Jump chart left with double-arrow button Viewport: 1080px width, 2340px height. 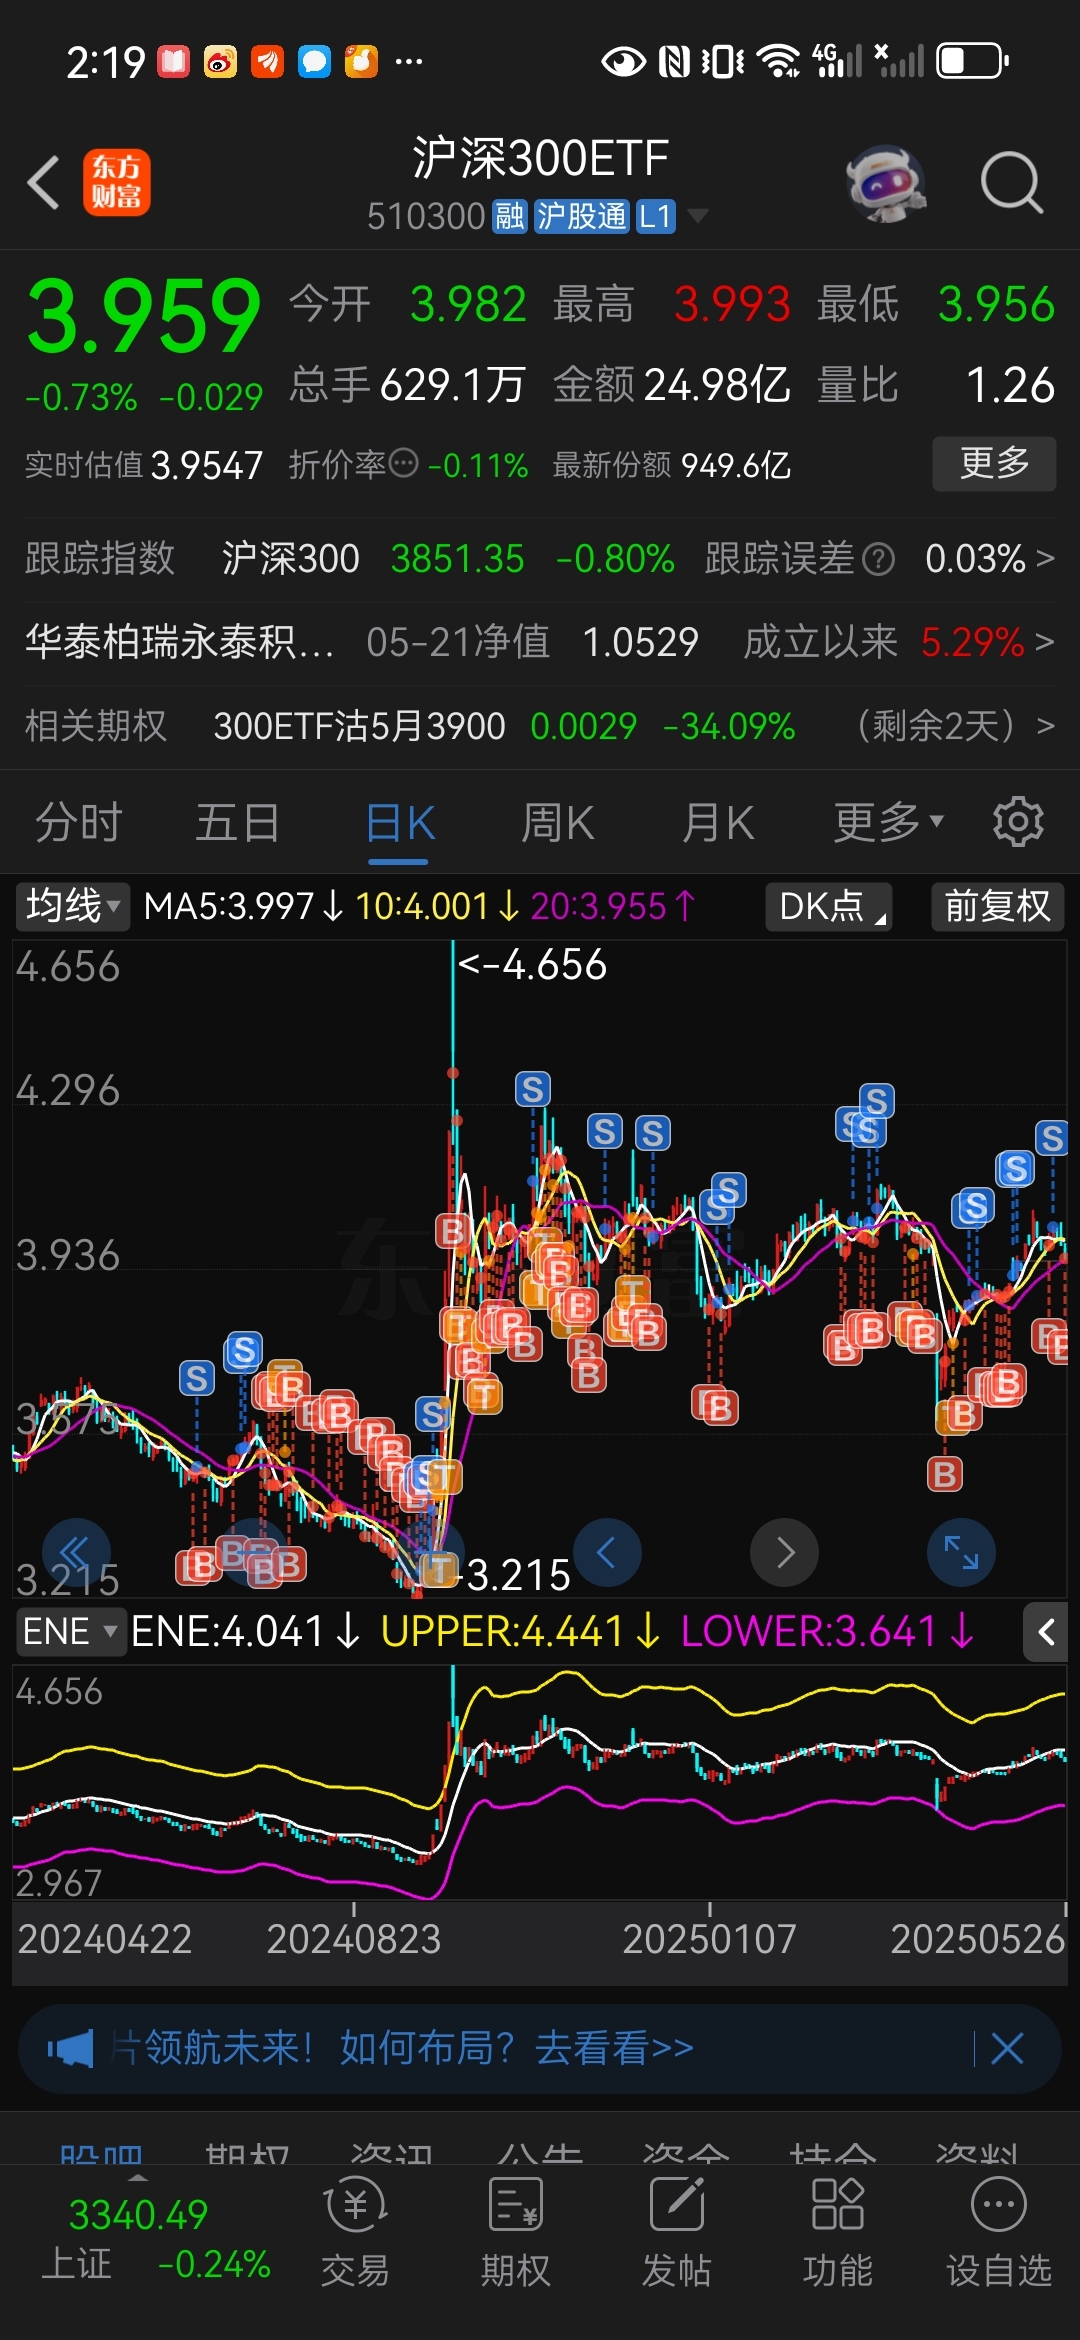[x=76, y=1552]
